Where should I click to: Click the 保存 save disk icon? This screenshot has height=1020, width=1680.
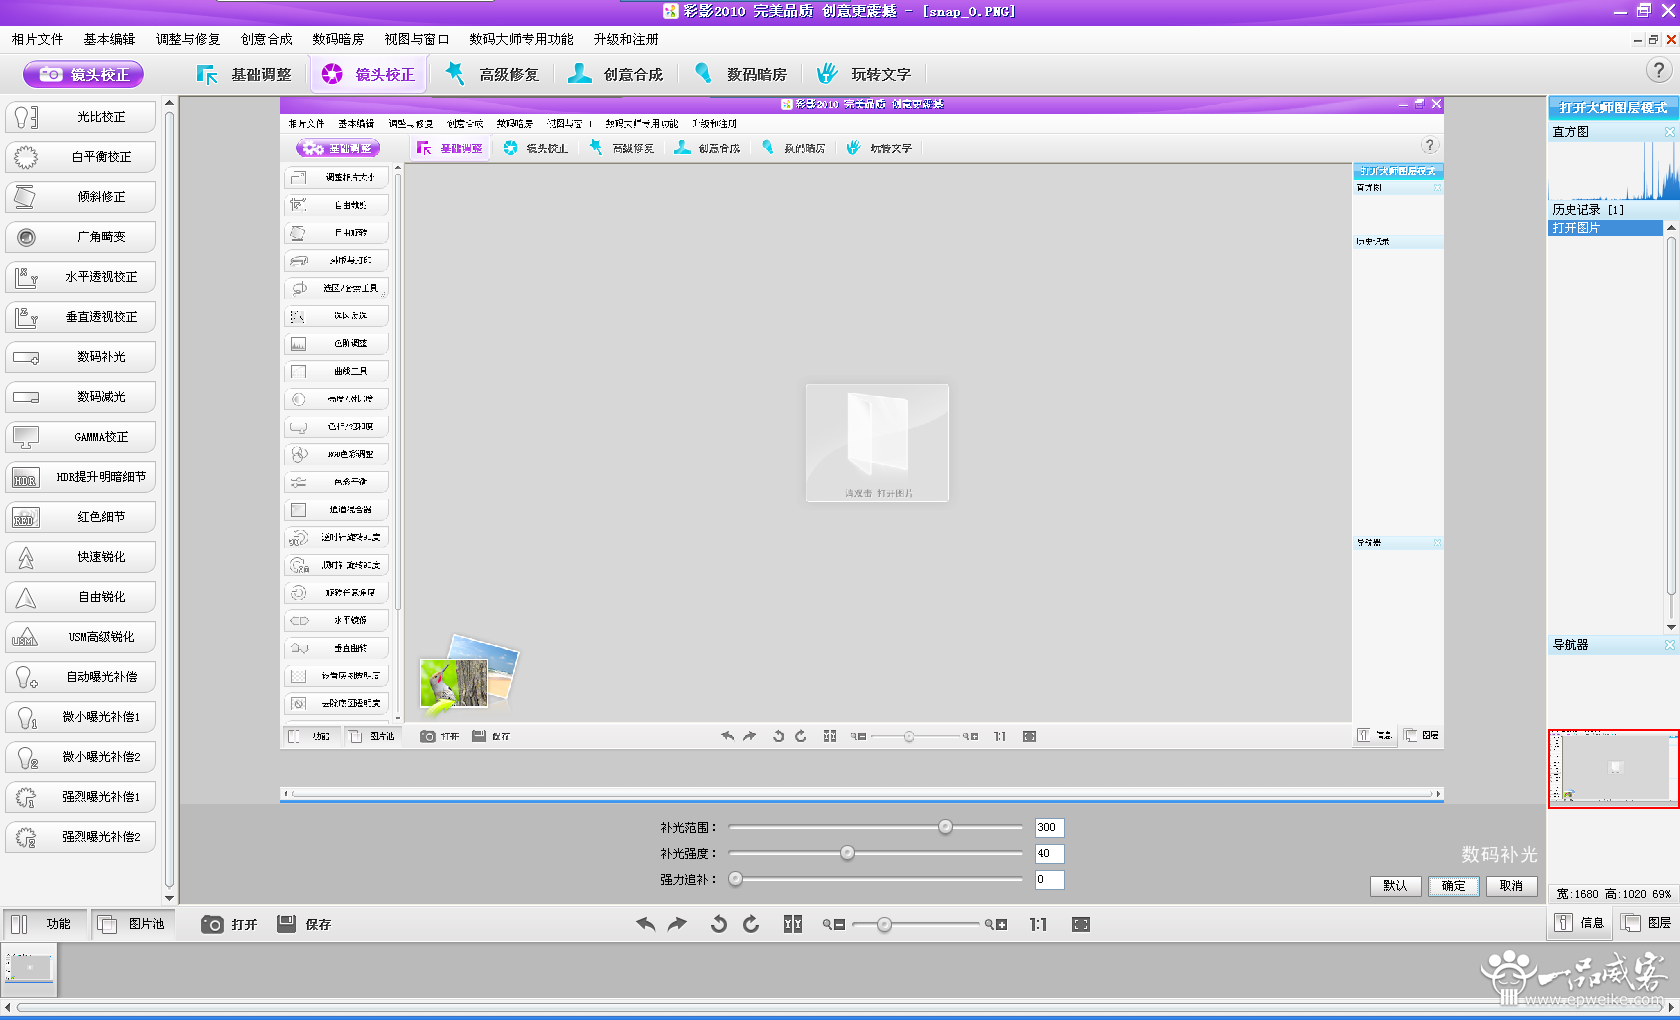287,923
